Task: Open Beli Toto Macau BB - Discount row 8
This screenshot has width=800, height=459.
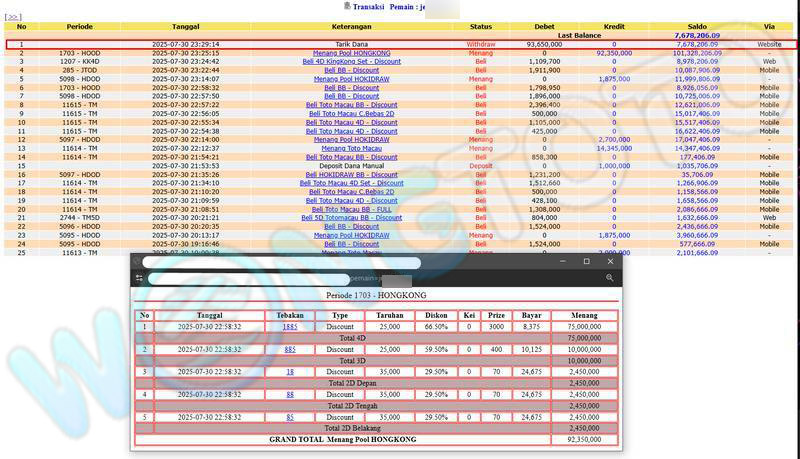Action: pyautogui.click(x=352, y=105)
